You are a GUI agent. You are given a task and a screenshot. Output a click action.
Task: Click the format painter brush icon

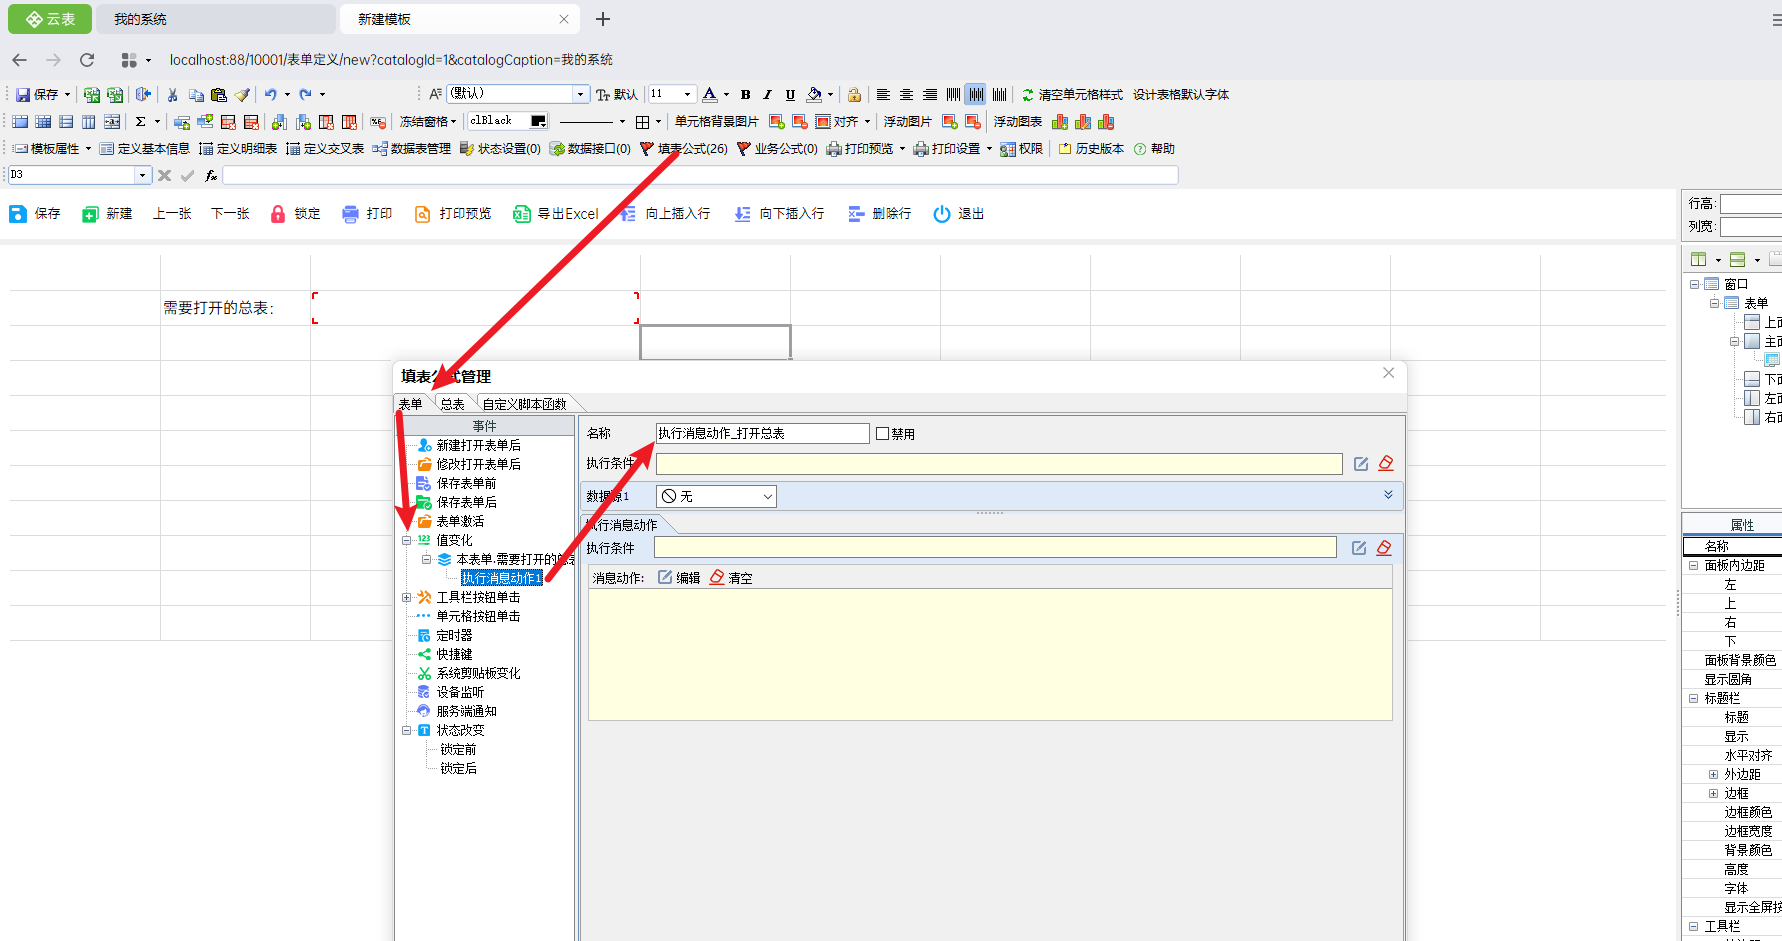[242, 95]
